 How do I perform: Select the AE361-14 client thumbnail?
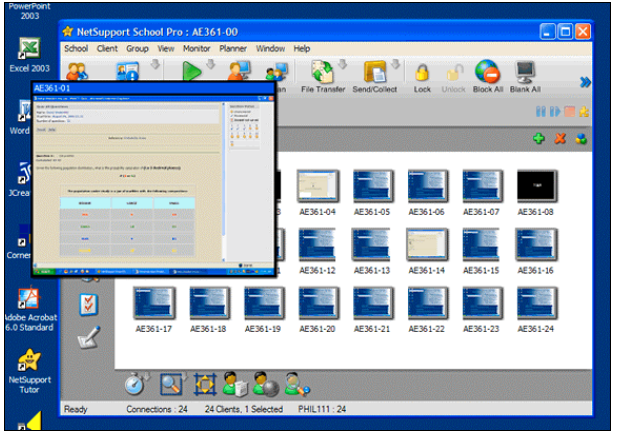tap(427, 244)
